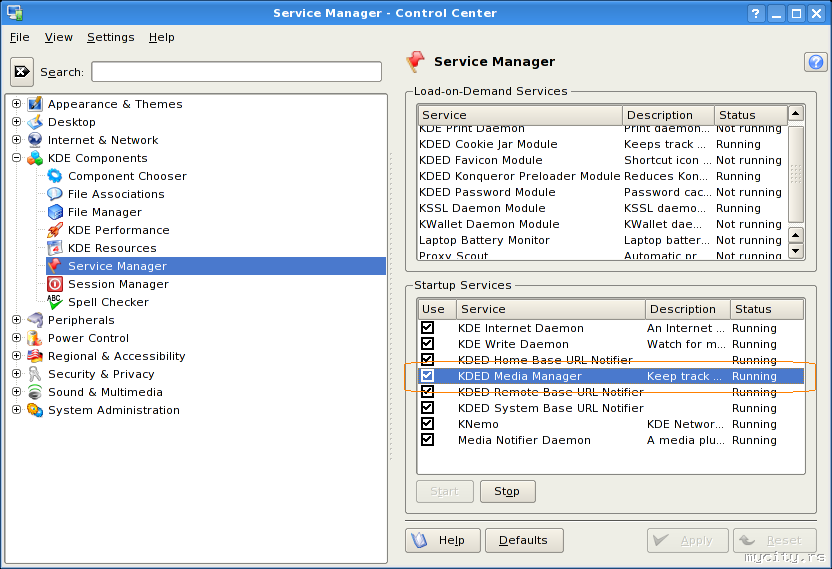Sort startup services by Service column
This screenshot has width=832, height=569.
click(x=551, y=309)
